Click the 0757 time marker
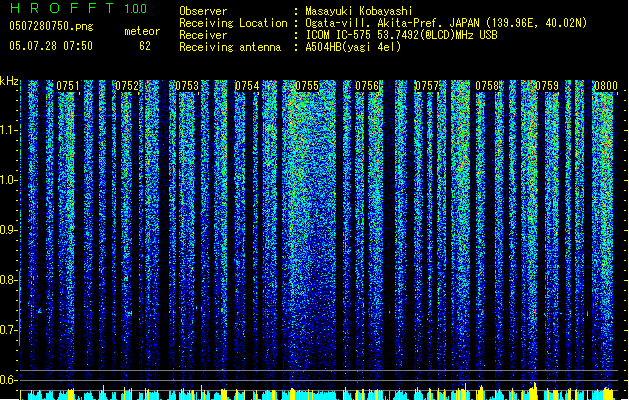The height and width of the screenshot is (400, 629). pyautogui.click(x=427, y=86)
